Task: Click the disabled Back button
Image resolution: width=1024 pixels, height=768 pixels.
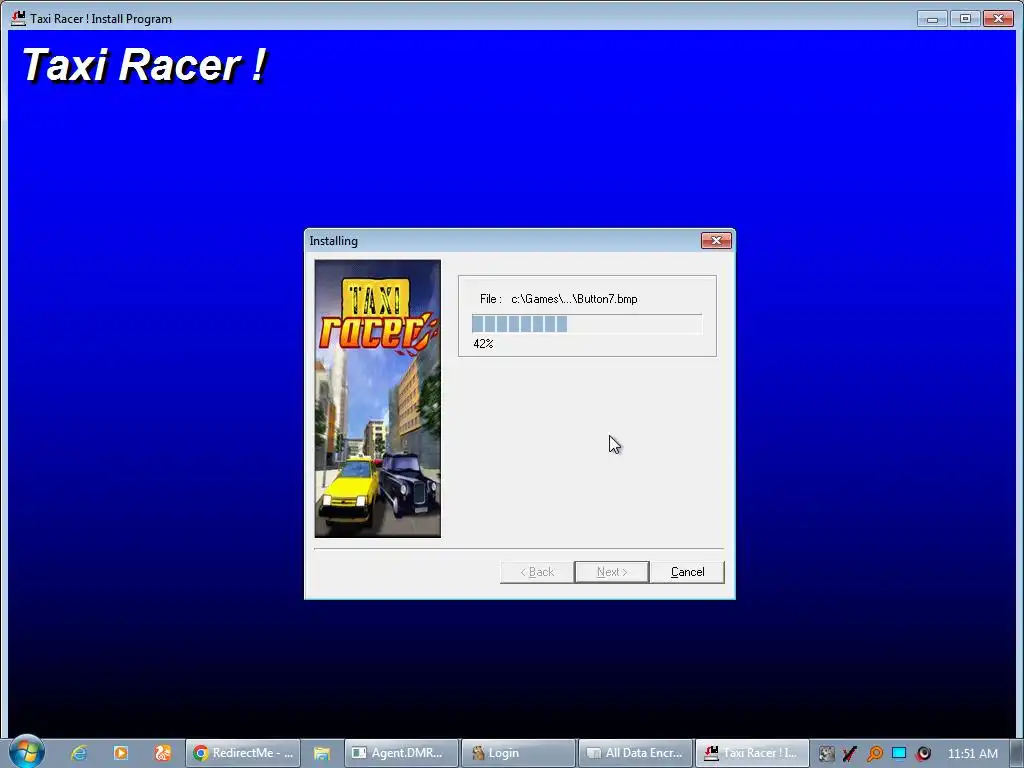Action: 537,572
